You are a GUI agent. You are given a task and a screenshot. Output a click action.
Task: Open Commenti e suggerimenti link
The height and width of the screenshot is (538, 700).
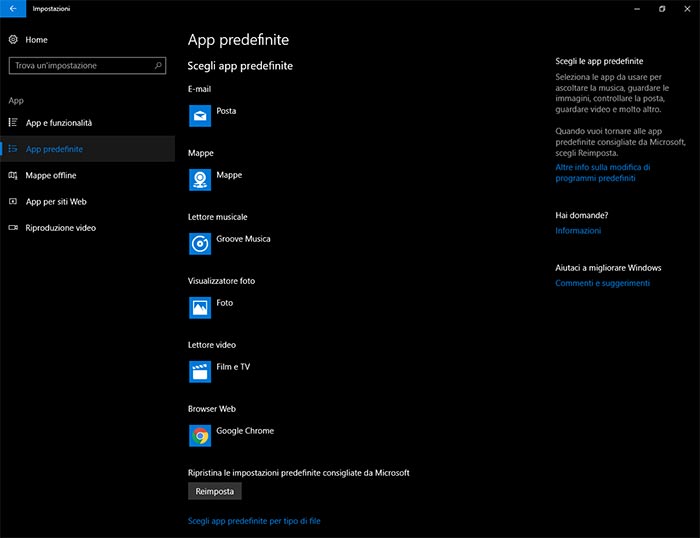(602, 283)
